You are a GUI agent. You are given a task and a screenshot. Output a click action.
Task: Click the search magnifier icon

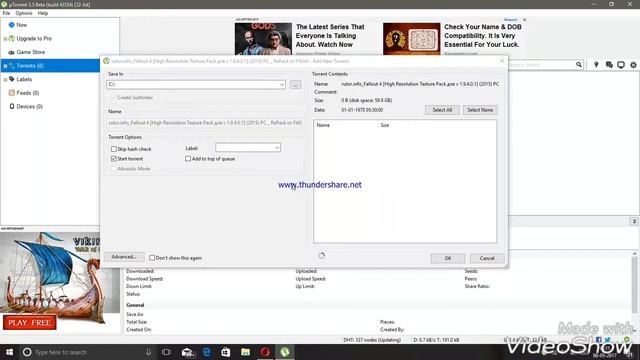point(579,65)
